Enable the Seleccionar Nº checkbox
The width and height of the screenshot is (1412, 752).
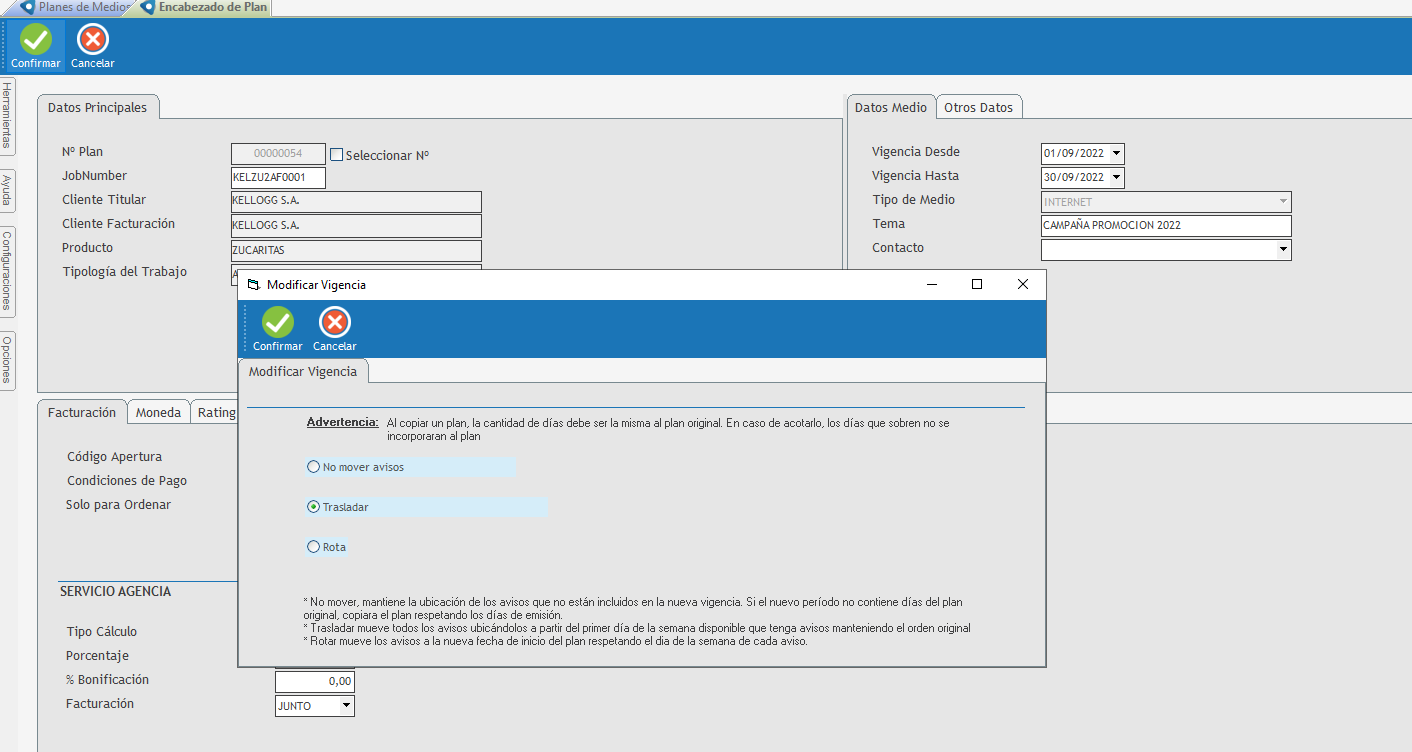point(337,155)
